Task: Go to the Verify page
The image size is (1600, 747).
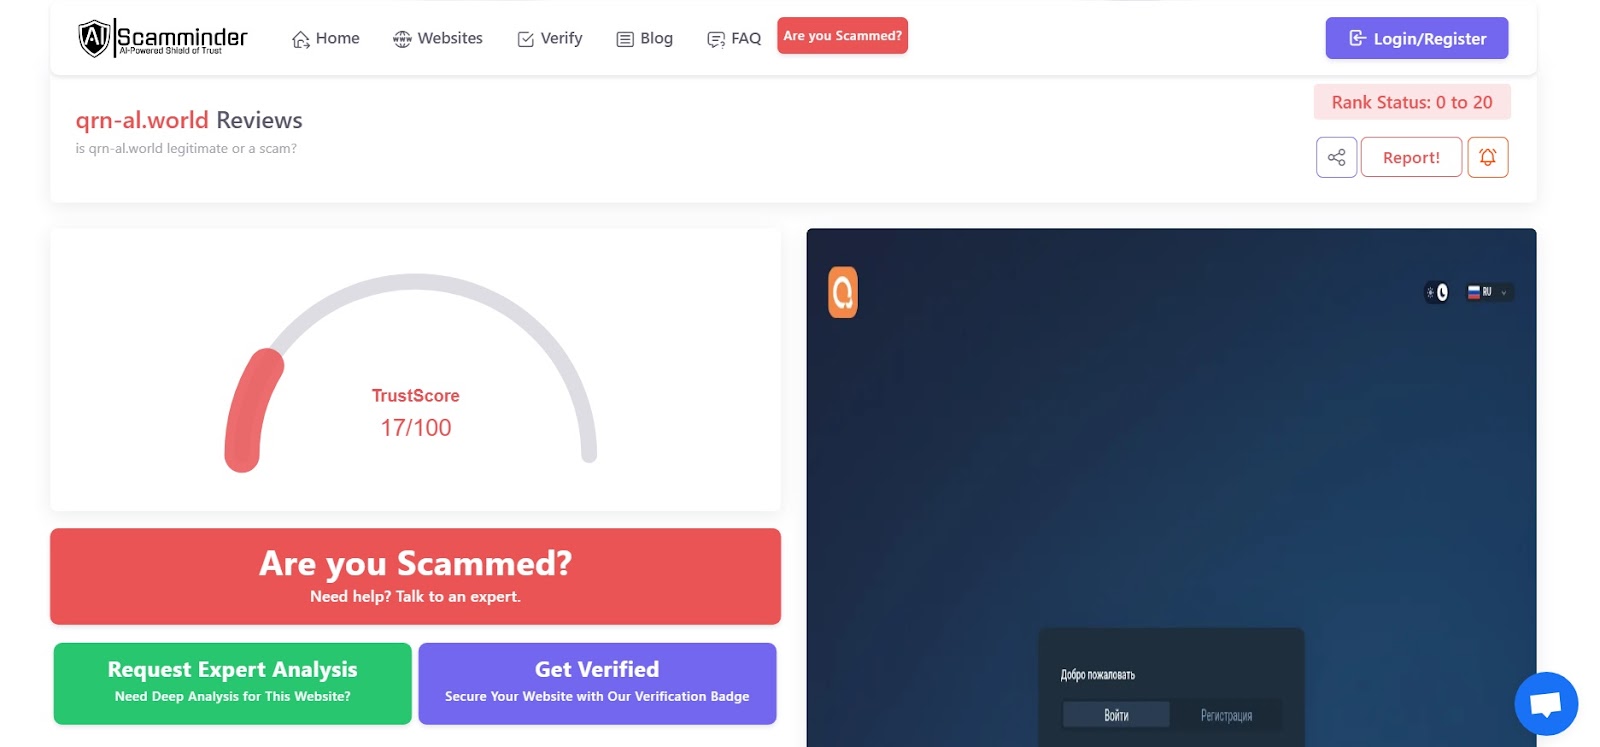Action: [549, 39]
